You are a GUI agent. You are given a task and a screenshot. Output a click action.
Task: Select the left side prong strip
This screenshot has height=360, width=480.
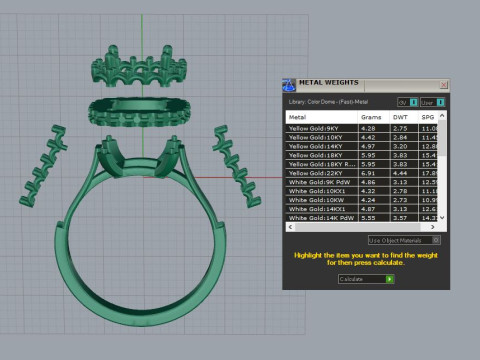point(43,166)
